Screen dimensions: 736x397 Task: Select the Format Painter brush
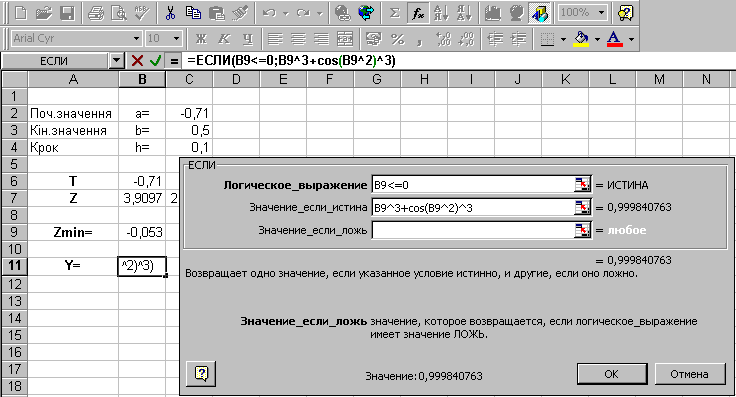(x=240, y=13)
